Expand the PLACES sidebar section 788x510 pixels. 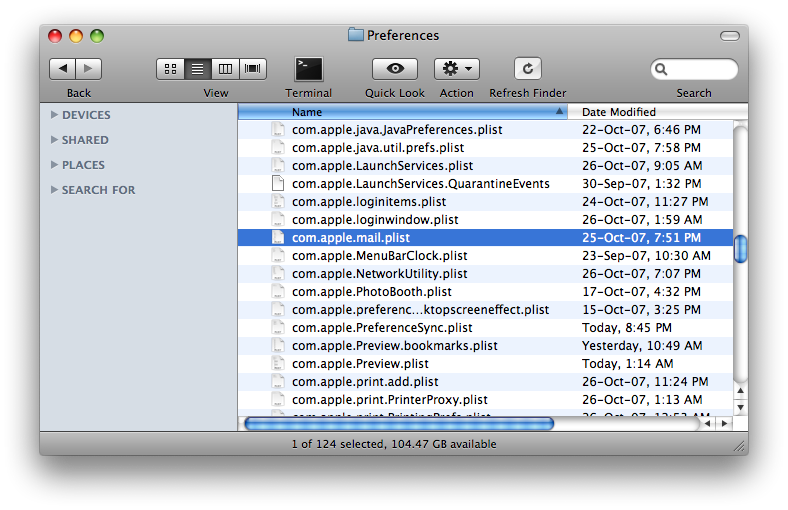coord(54,165)
